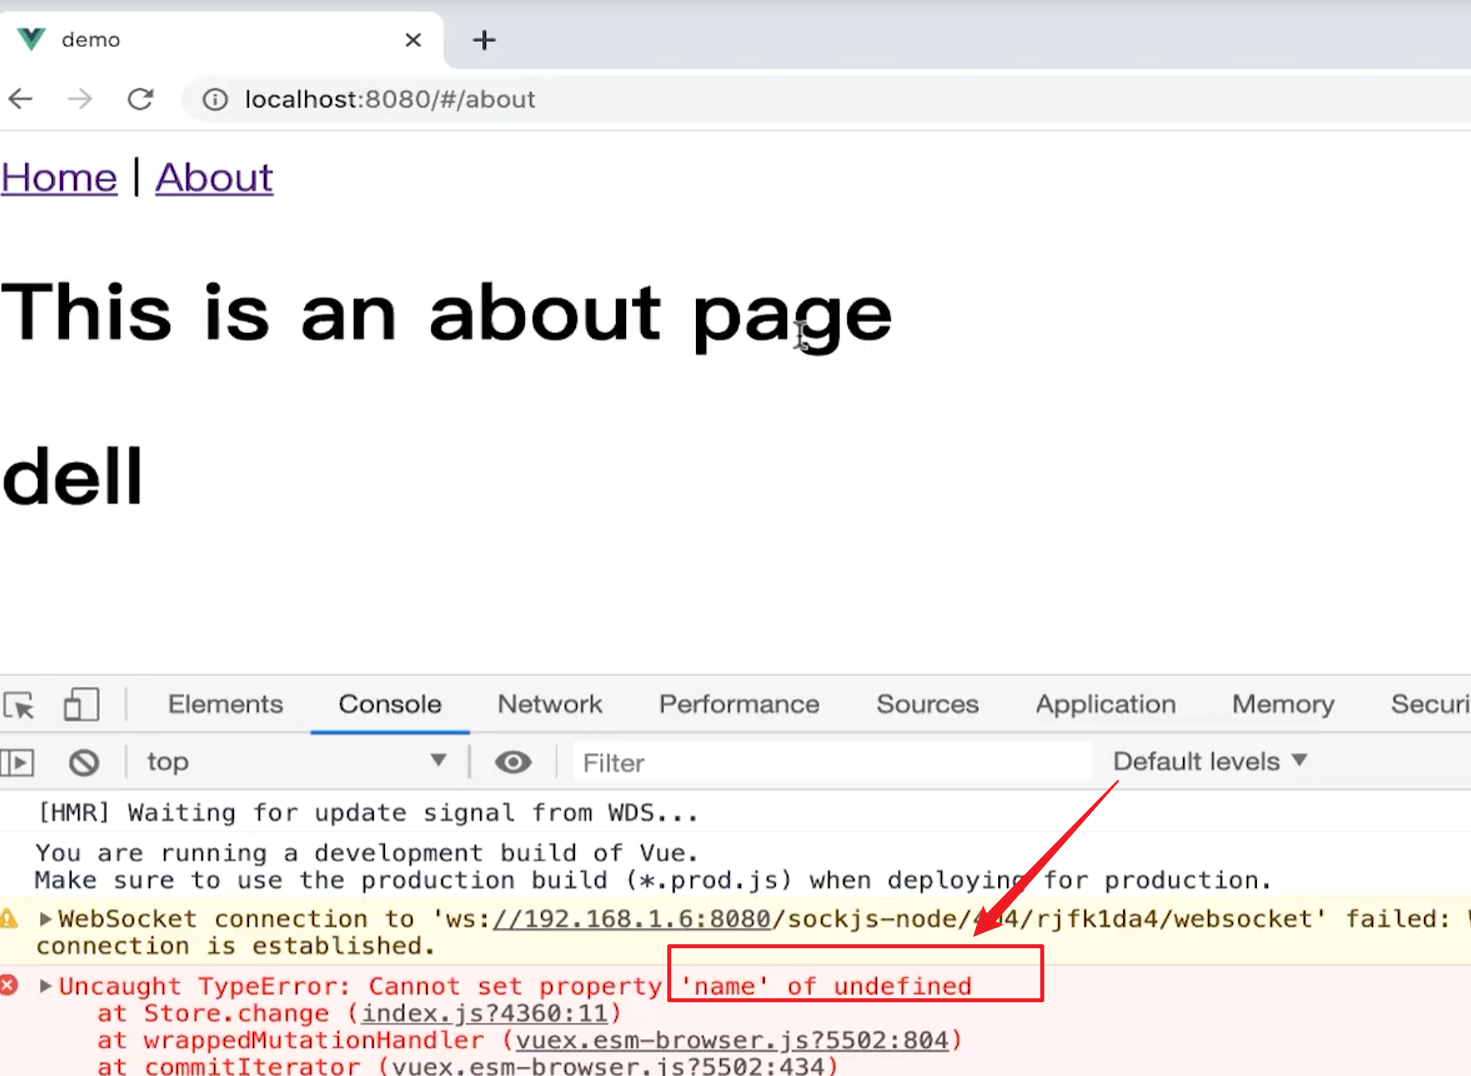Click the 'You are running a development build' log

[x=367, y=853]
